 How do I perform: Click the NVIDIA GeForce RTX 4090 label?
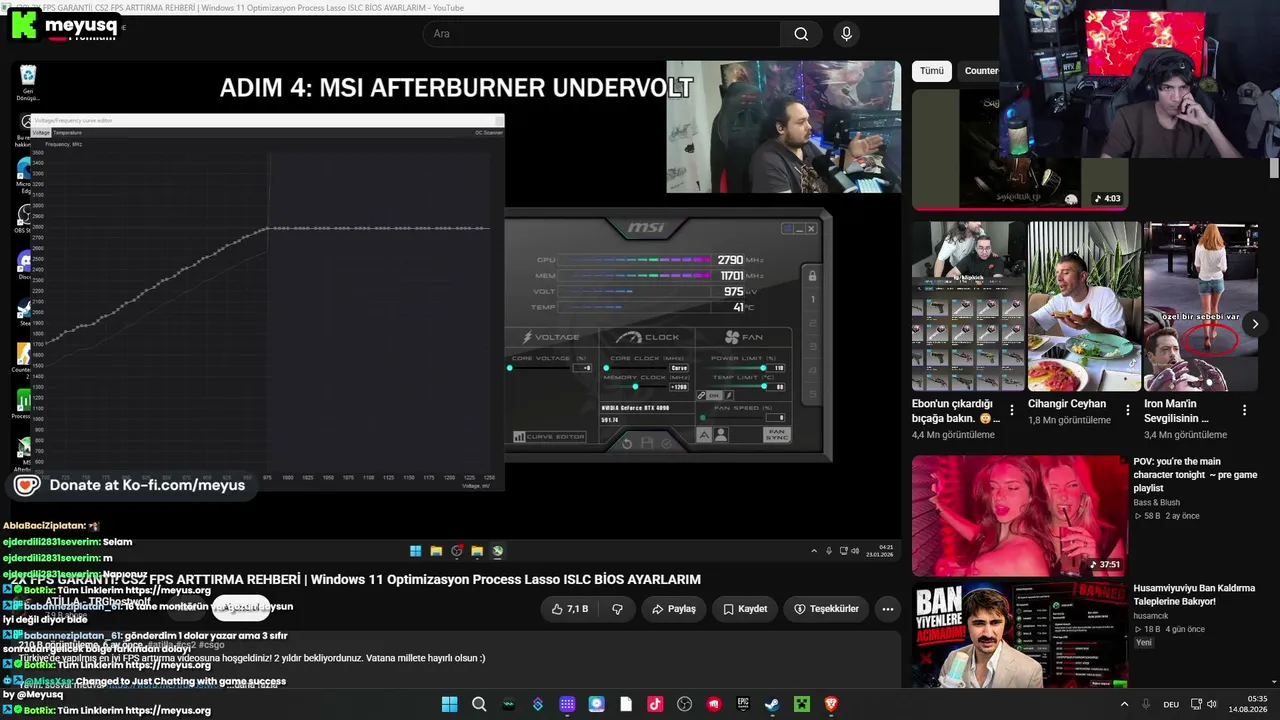[x=635, y=408]
